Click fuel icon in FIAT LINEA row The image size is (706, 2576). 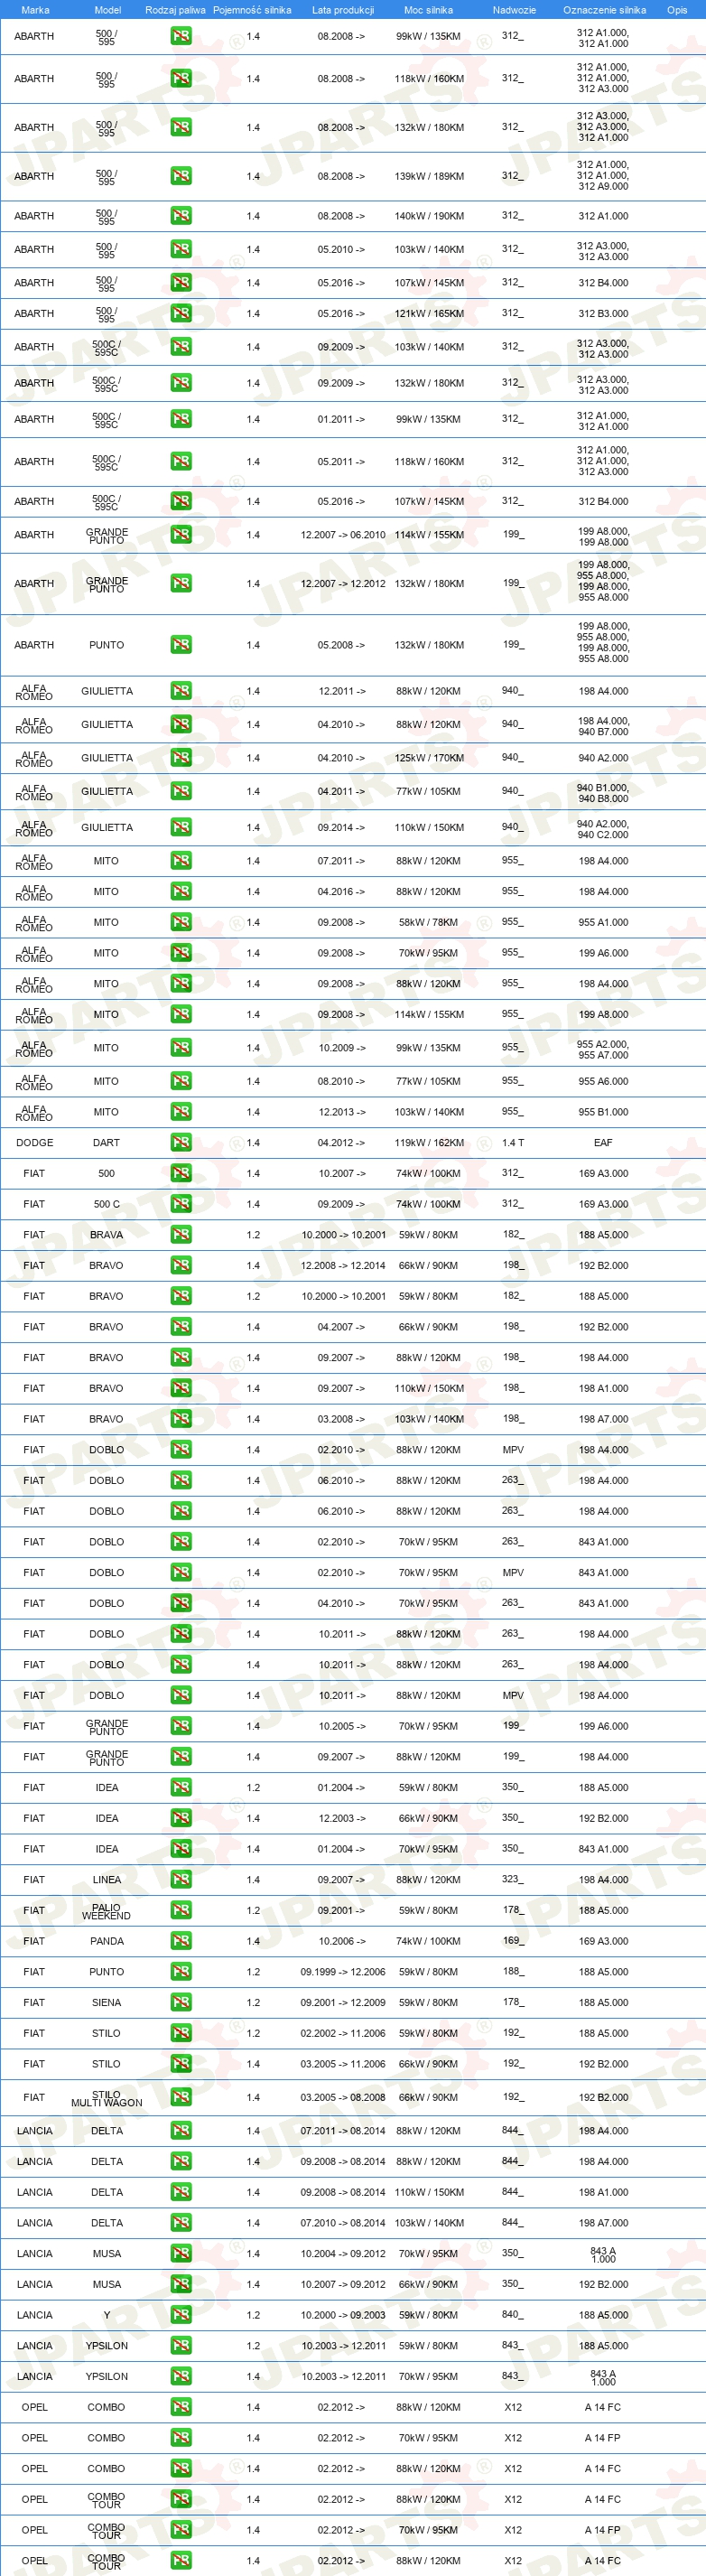pos(181,1880)
